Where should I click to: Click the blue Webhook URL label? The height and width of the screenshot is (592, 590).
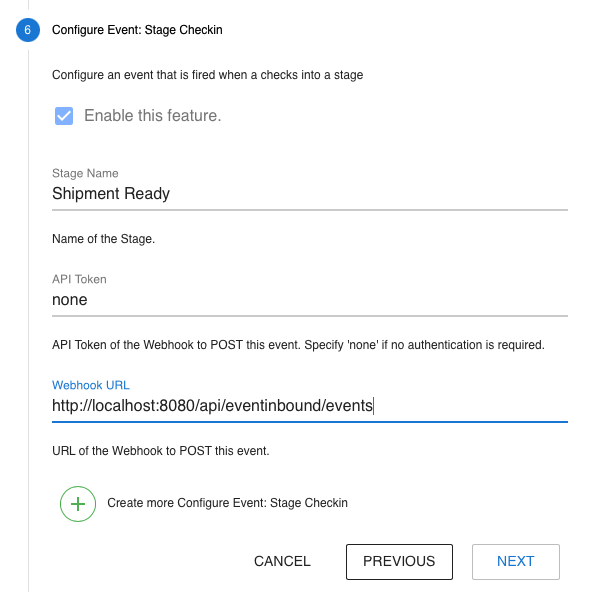coord(91,385)
